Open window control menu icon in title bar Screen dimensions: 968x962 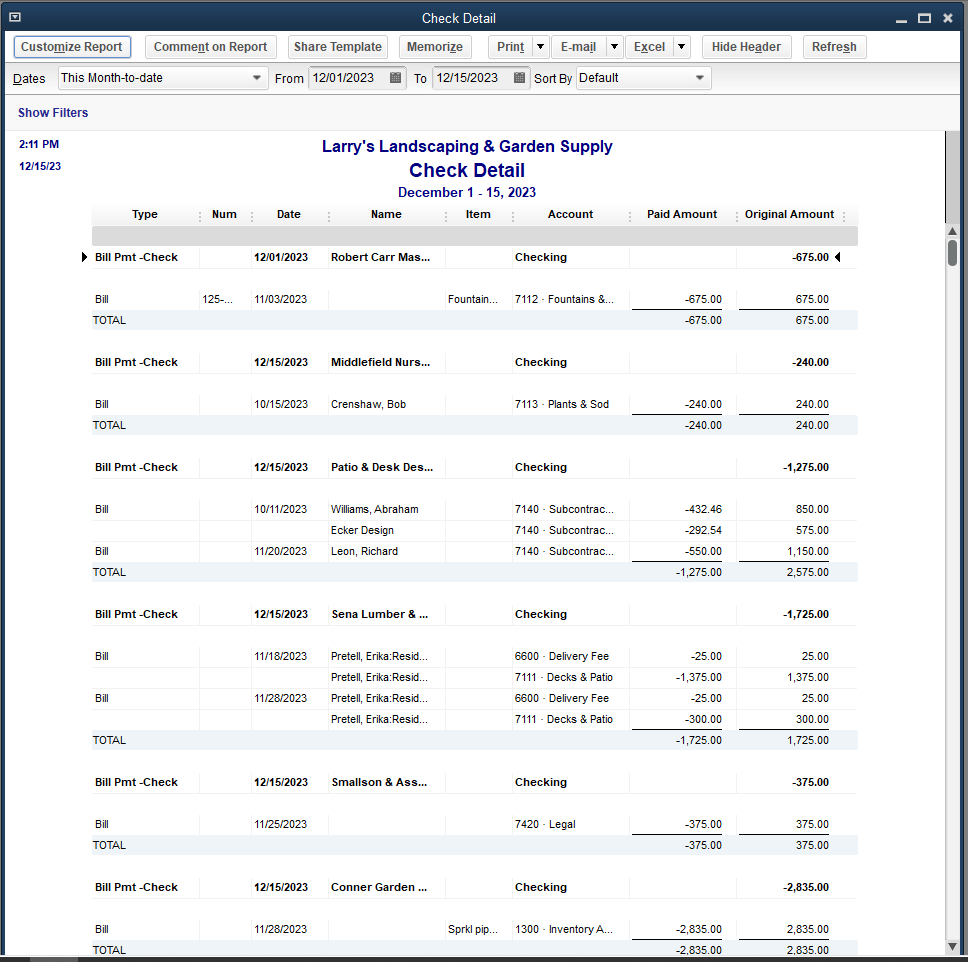click(x=15, y=17)
